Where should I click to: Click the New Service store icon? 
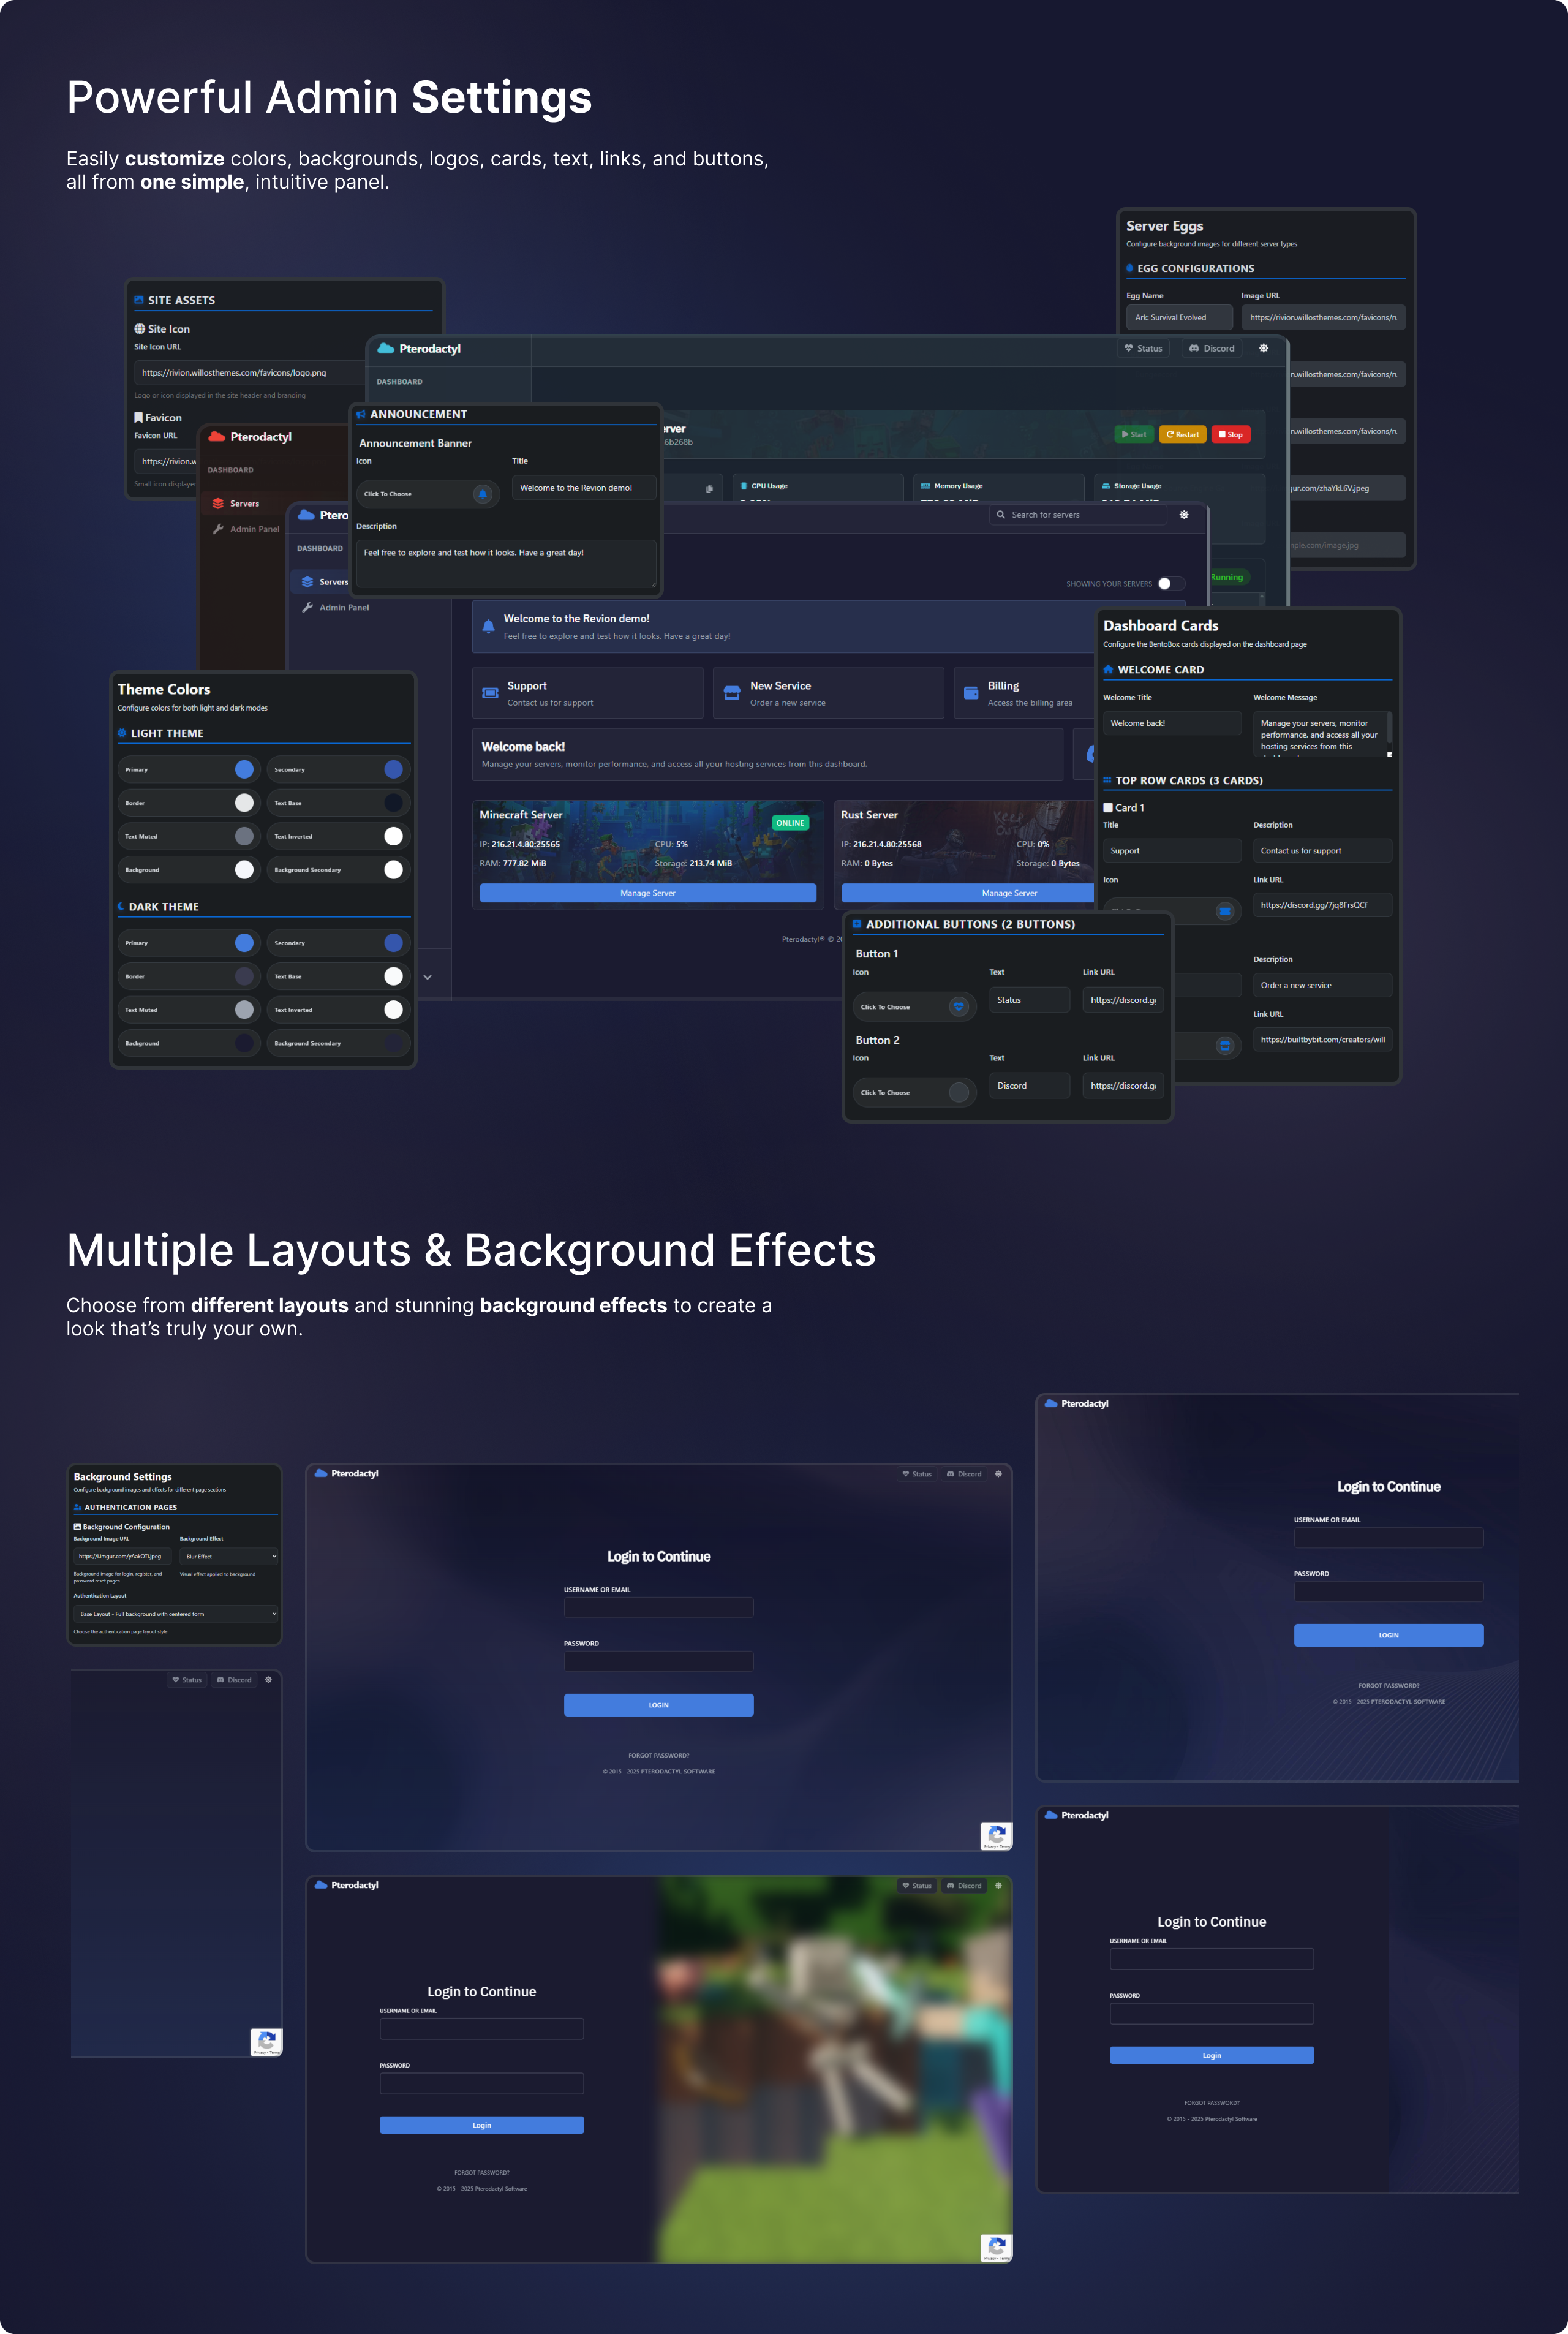(732, 693)
